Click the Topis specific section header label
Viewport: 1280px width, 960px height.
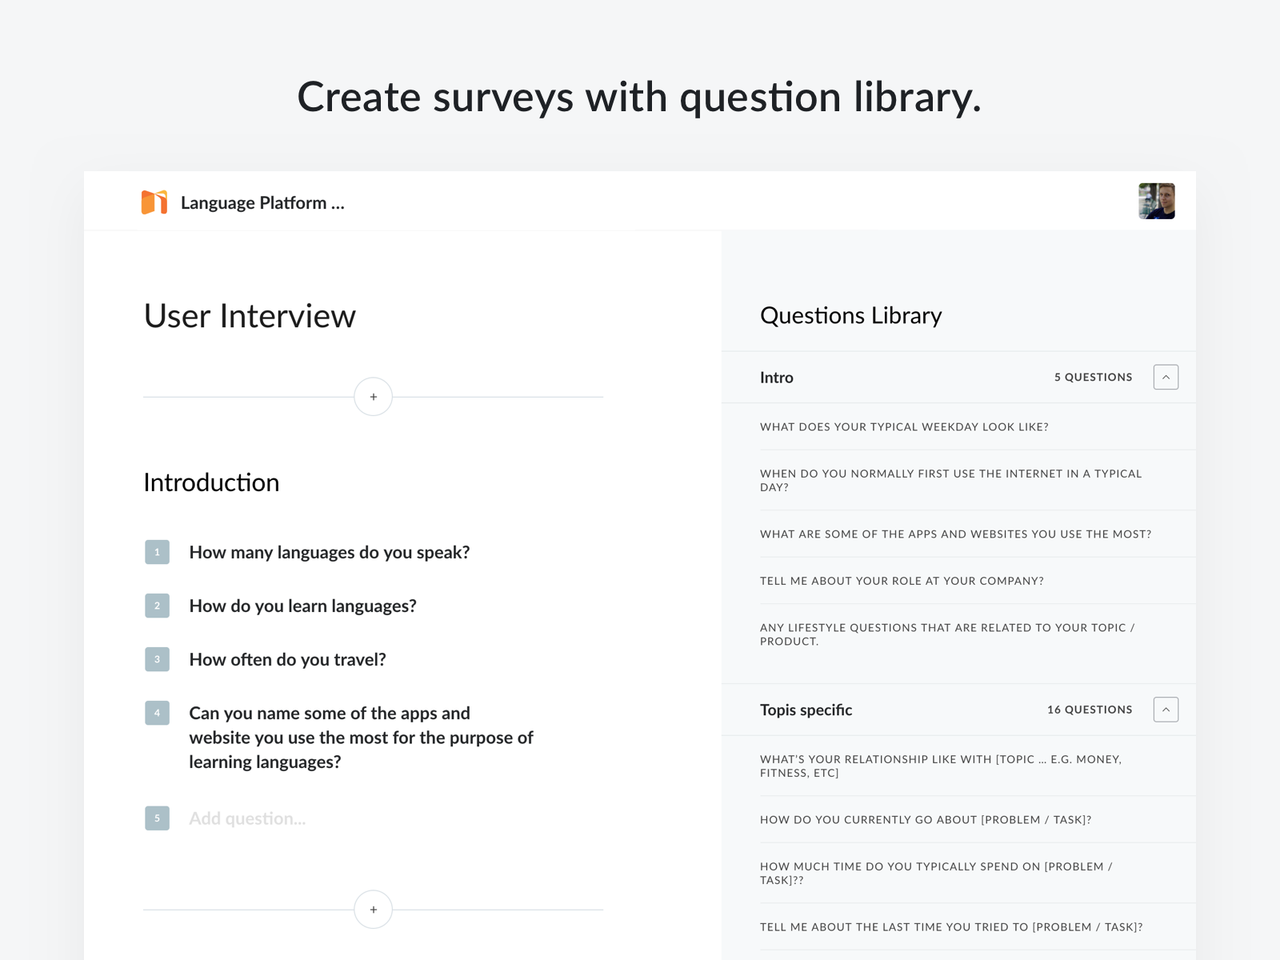[x=806, y=710]
